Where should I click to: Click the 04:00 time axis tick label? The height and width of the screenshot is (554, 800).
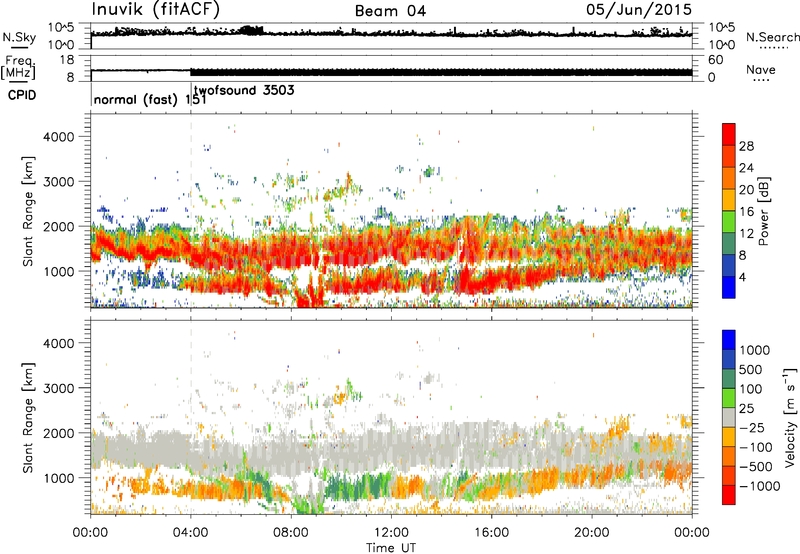tap(190, 533)
